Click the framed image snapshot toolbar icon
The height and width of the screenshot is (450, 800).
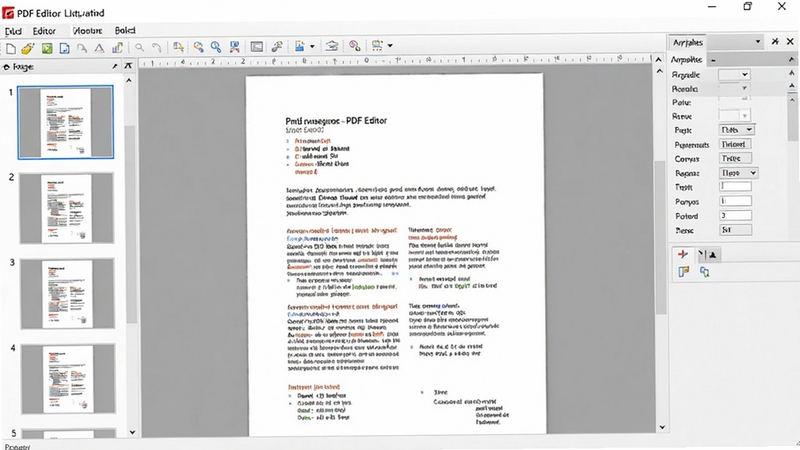[x=257, y=47]
